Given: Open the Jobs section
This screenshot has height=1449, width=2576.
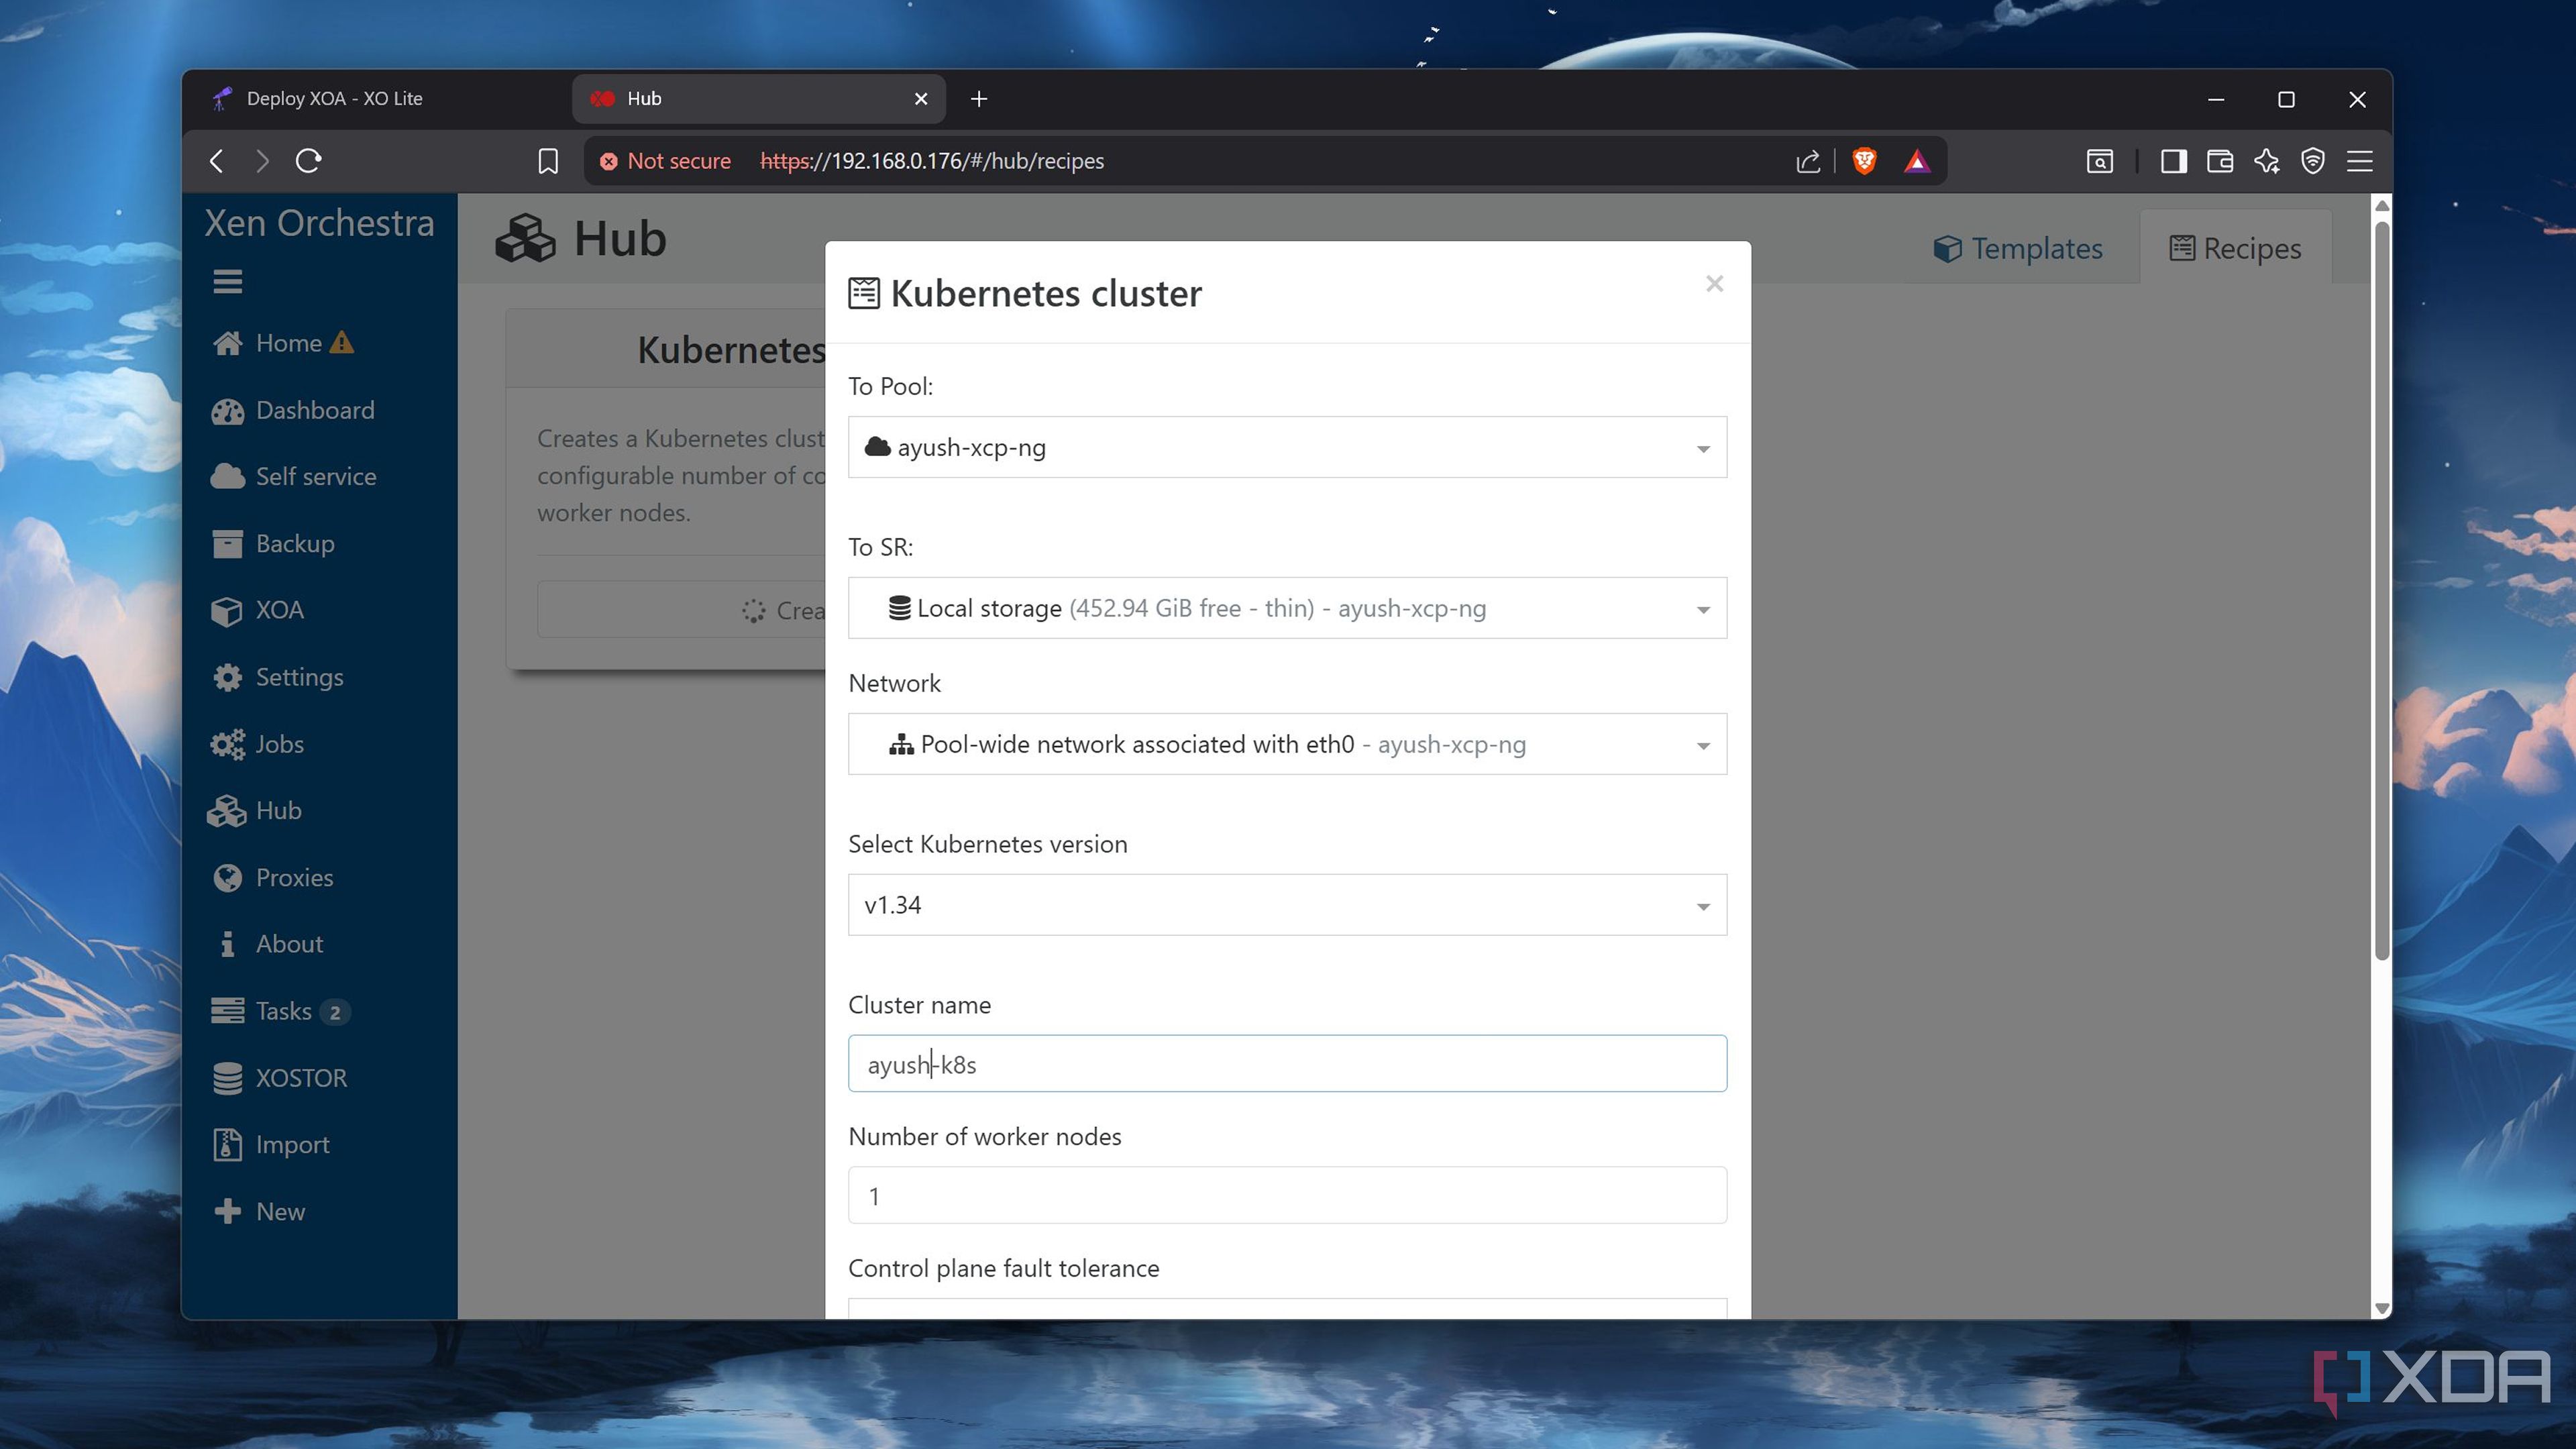Looking at the screenshot, I should 258,744.
